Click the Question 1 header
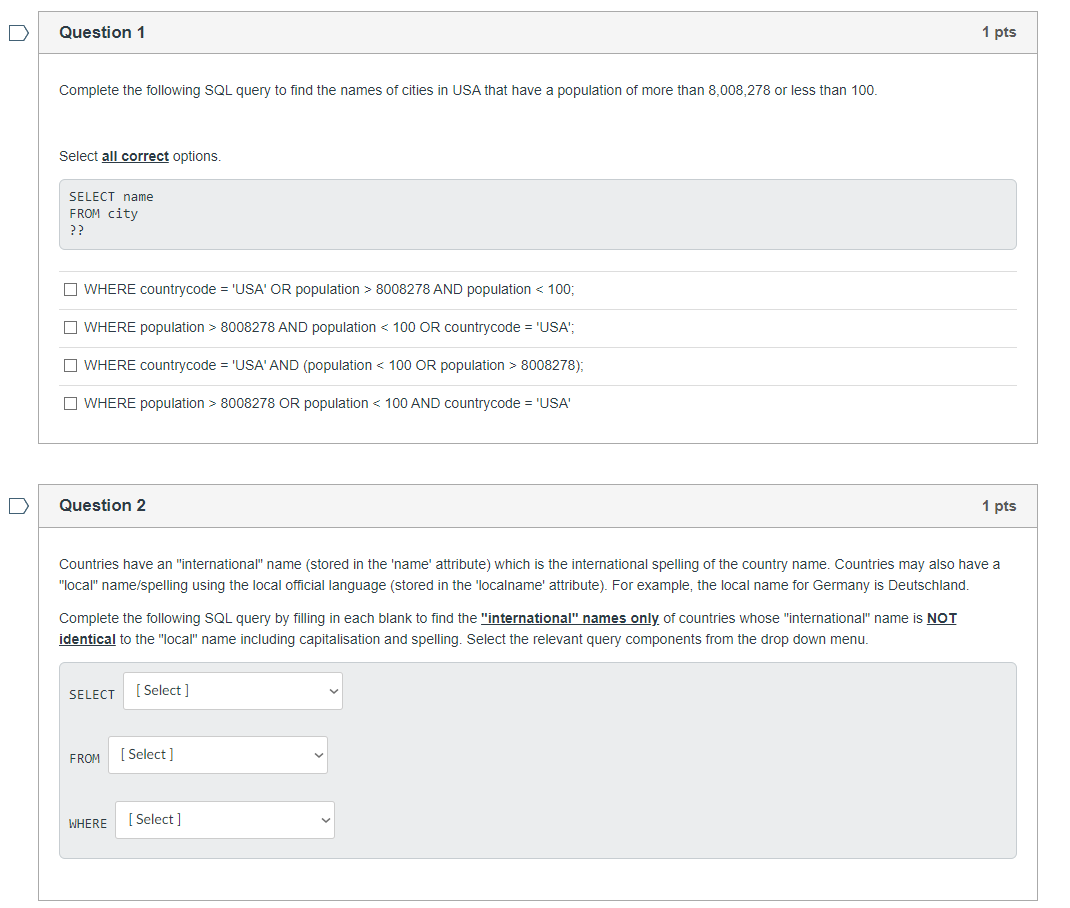The width and height of the screenshot is (1070, 908). [102, 32]
